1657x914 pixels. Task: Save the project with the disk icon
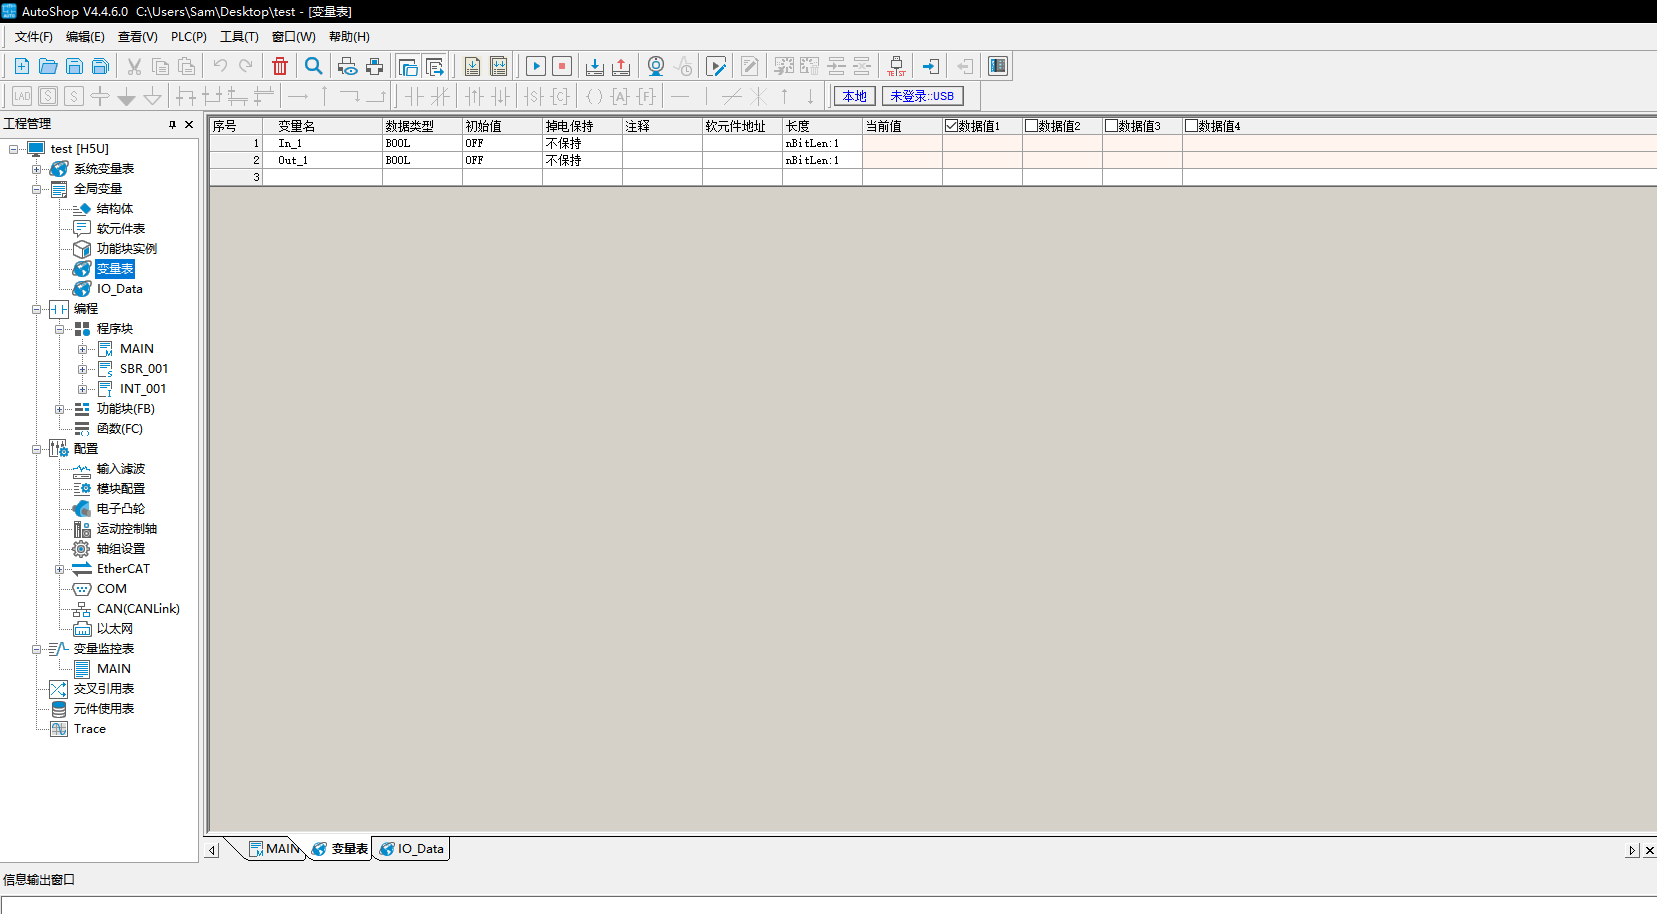tap(74, 66)
